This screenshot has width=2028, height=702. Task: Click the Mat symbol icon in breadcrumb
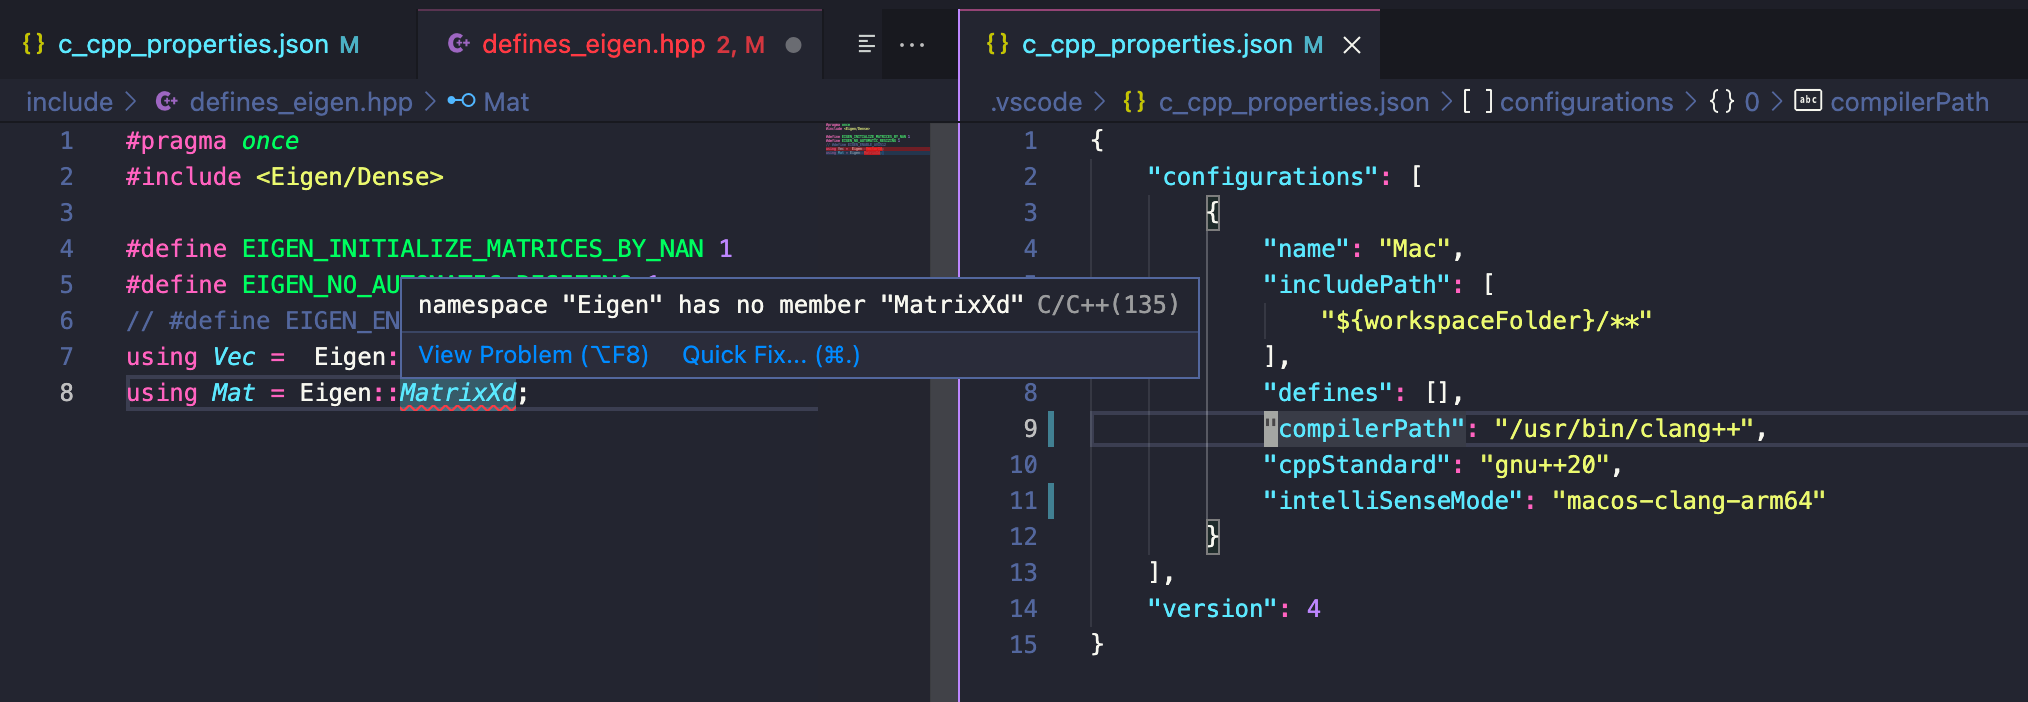(x=461, y=101)
